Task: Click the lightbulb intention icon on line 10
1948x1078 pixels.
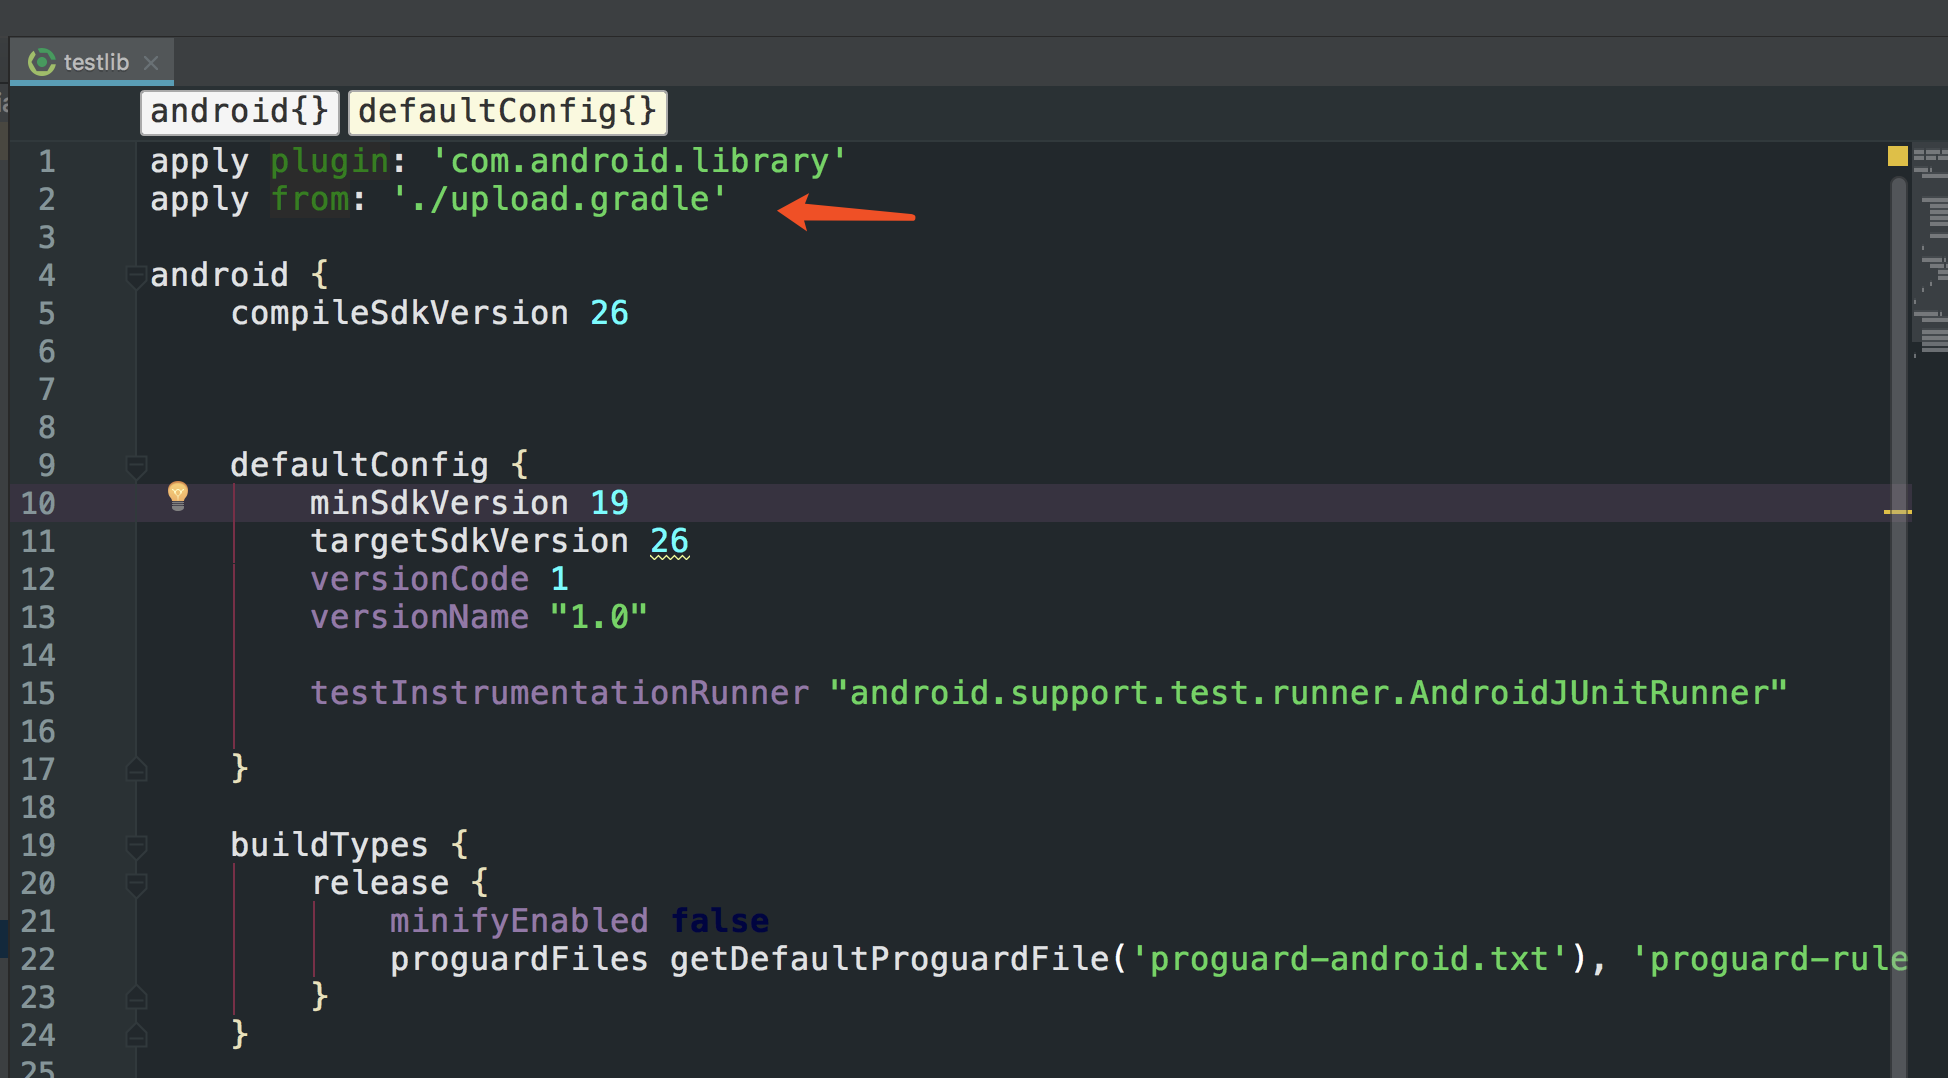Action: click(178, 496)
